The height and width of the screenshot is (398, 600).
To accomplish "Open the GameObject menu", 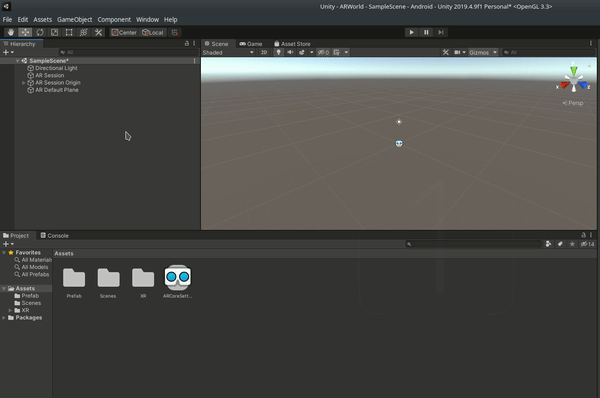I will click(75, 20).
